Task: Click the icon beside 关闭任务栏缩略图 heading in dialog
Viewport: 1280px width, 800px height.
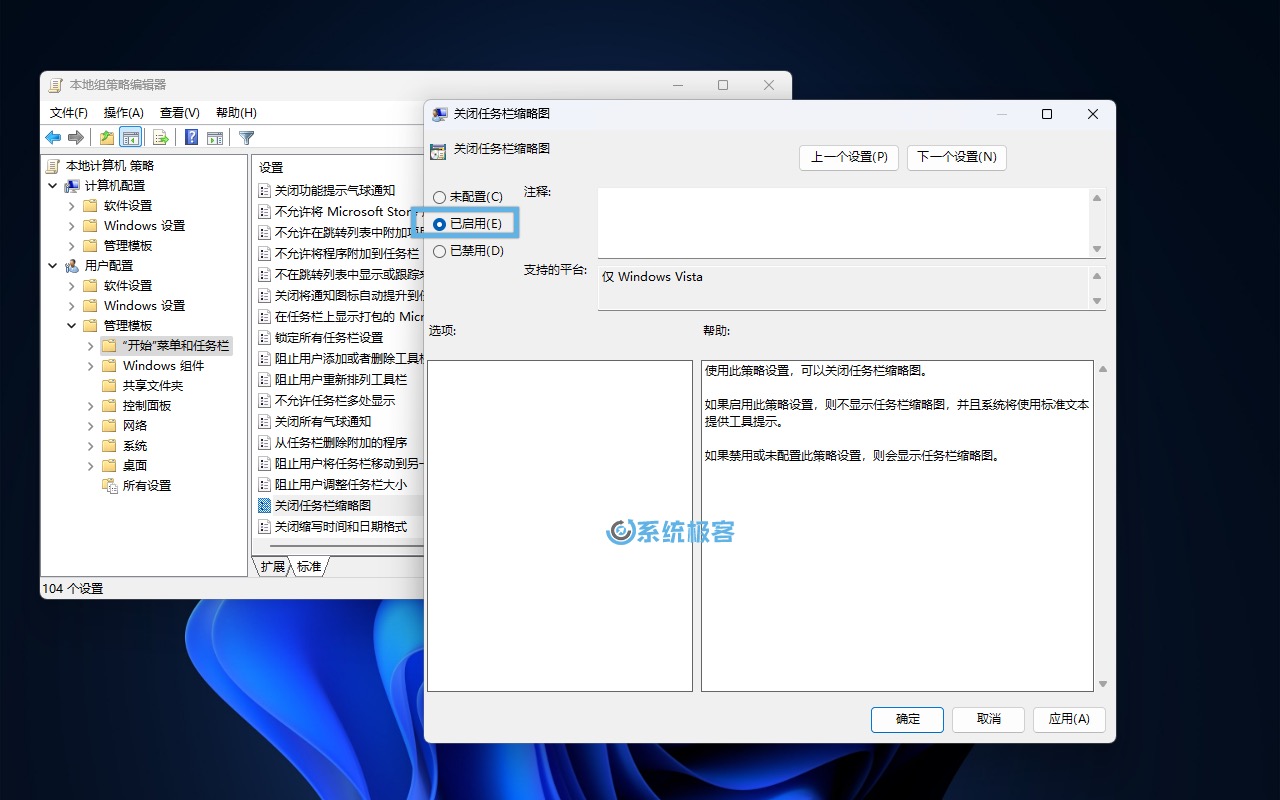Action: (437, 152)
